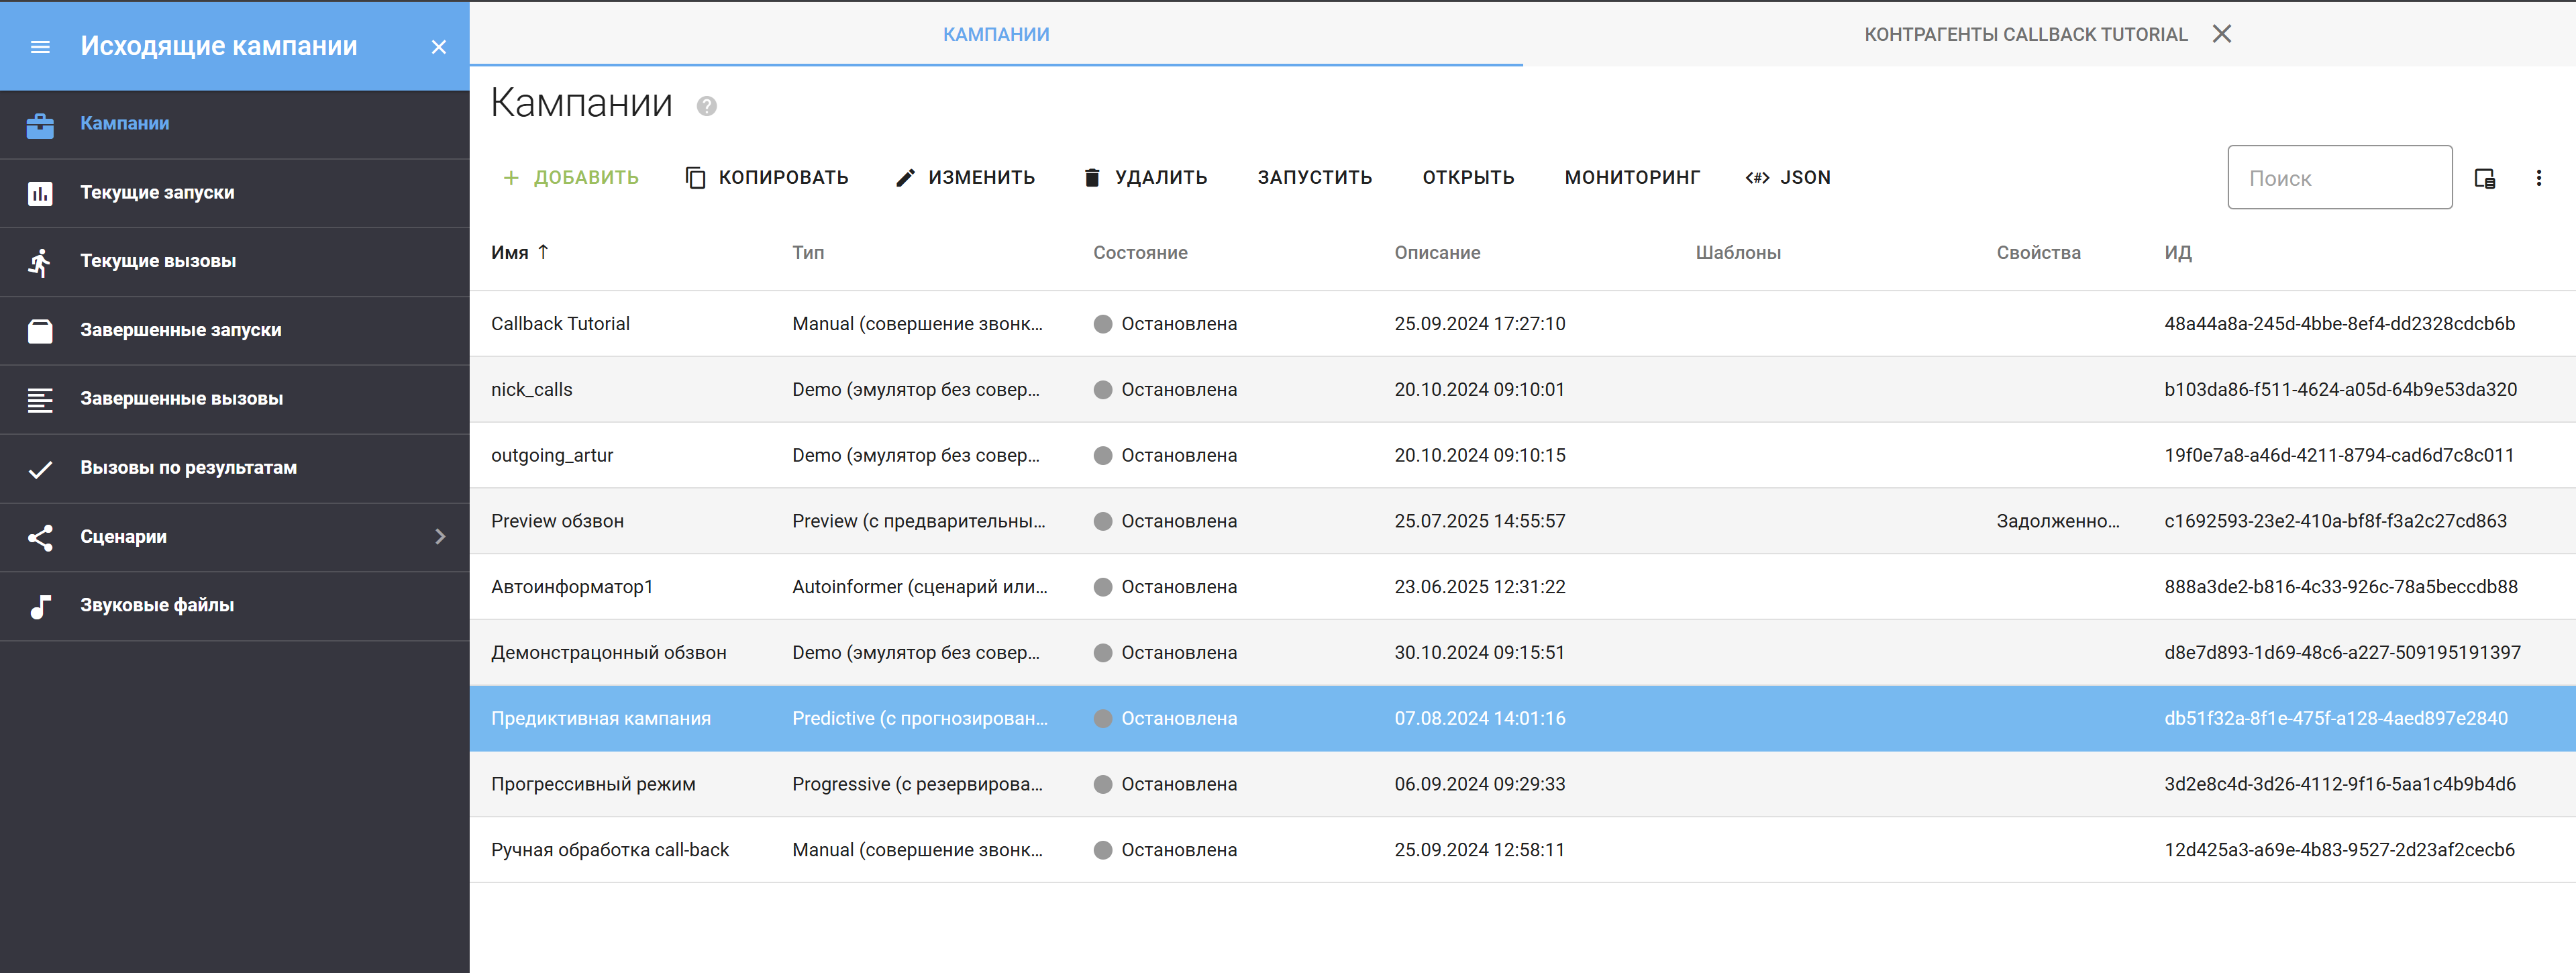This screenshot has width=2576, height=973.
Task: Click the hamburger menu icon
Action: (40, 47)
